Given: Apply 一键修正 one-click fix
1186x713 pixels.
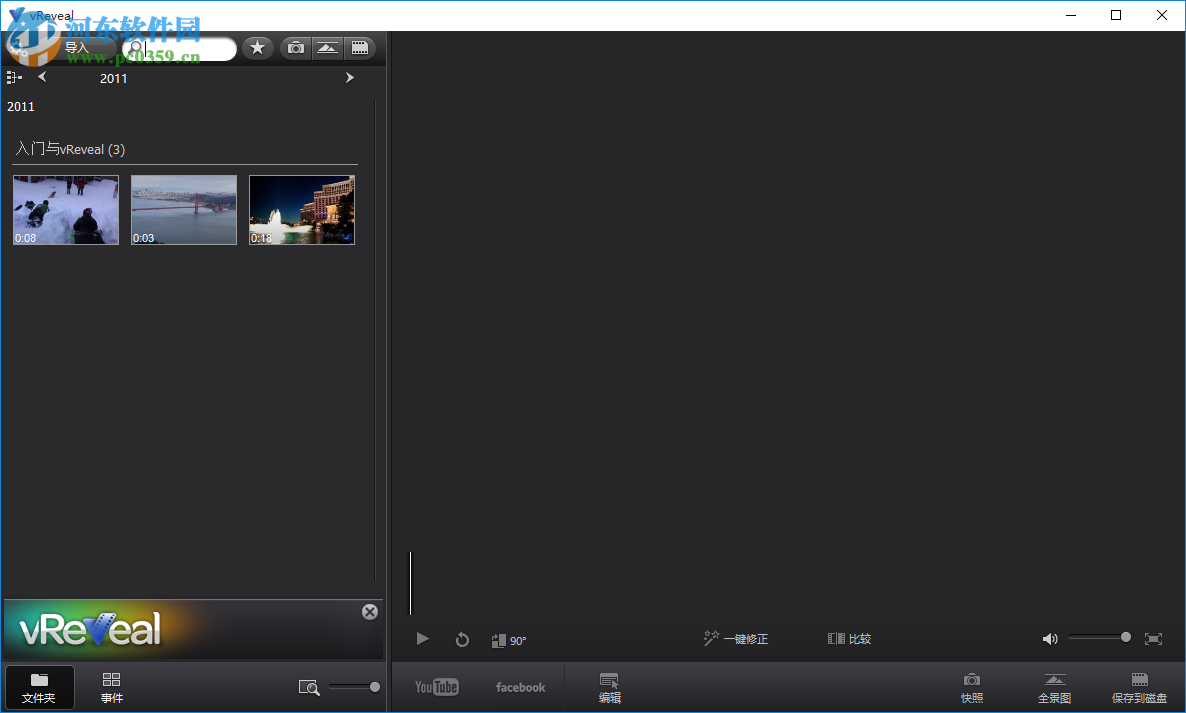Looking at the screenshot, I should click(x=736, y=639).
